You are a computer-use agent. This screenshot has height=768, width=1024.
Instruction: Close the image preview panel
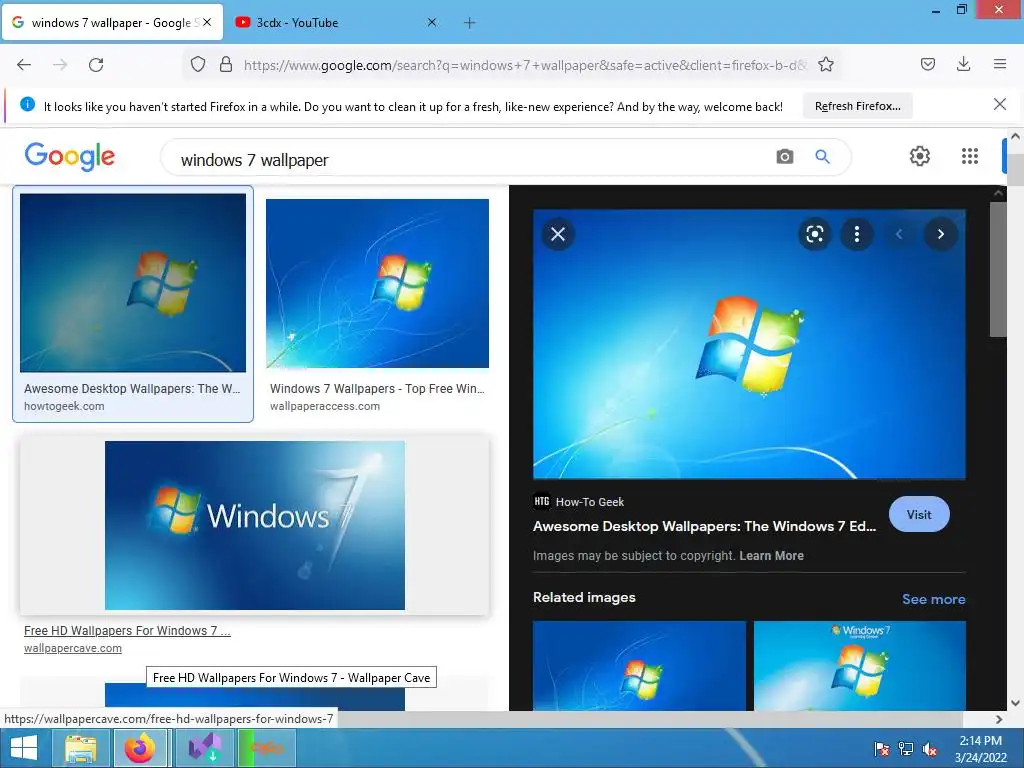(x=558, y=234)
